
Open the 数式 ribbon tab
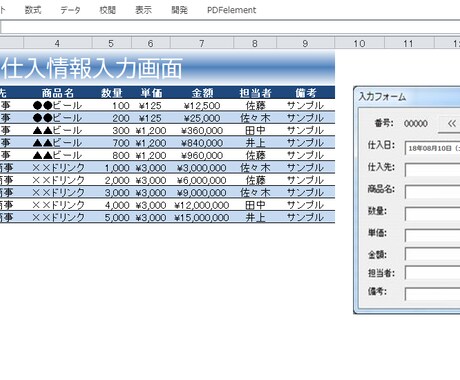(33, 10)
